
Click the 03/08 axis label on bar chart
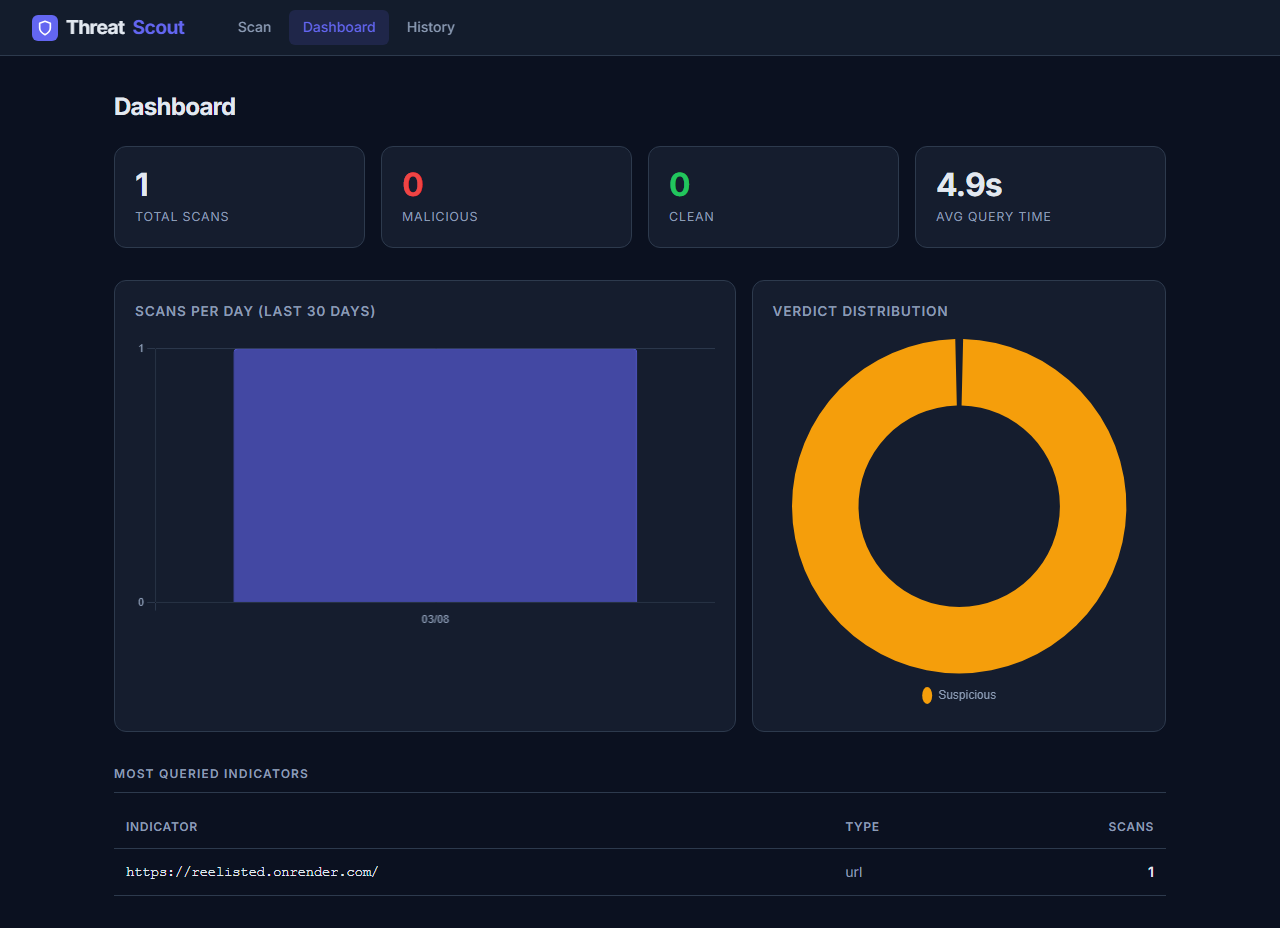435,619
